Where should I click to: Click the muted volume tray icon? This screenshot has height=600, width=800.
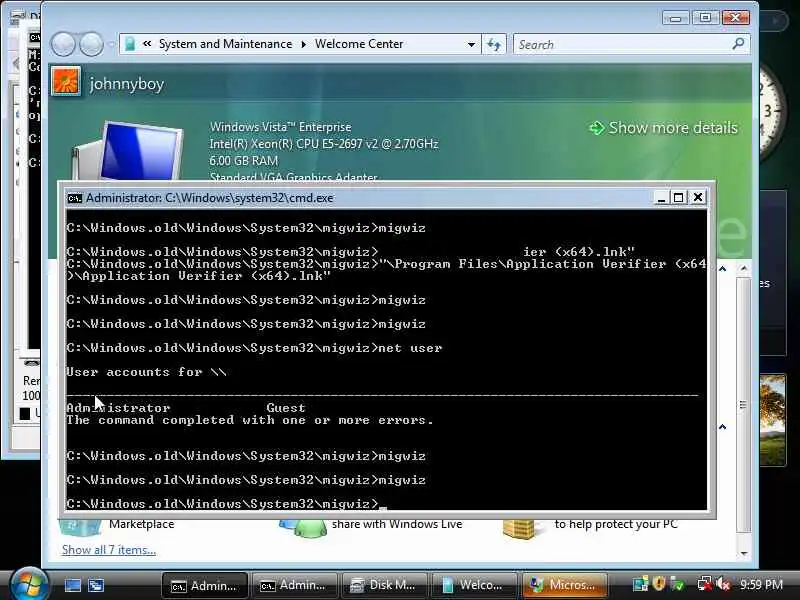pyautogui.click(x=723, y=584)
